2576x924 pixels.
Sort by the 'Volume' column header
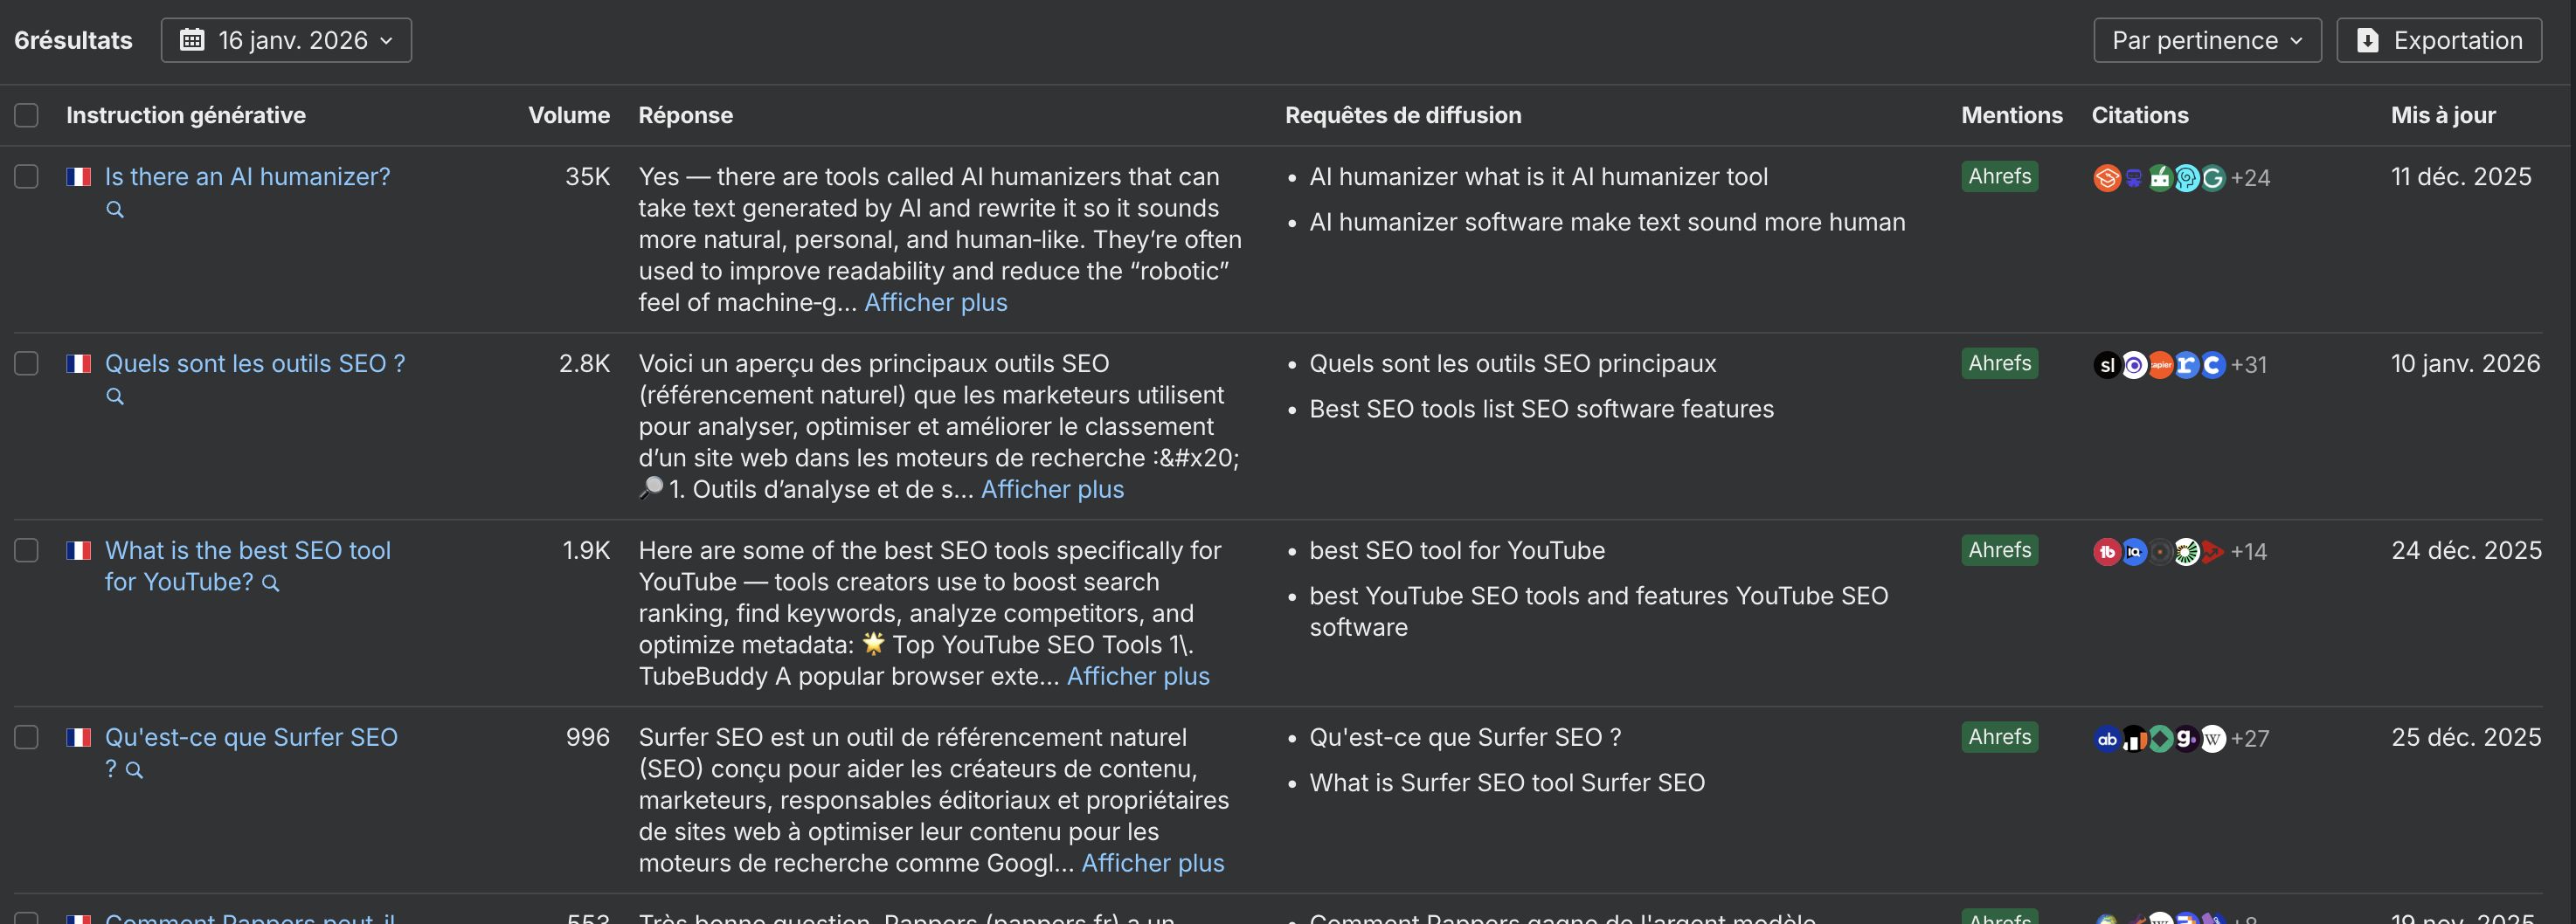569,115
